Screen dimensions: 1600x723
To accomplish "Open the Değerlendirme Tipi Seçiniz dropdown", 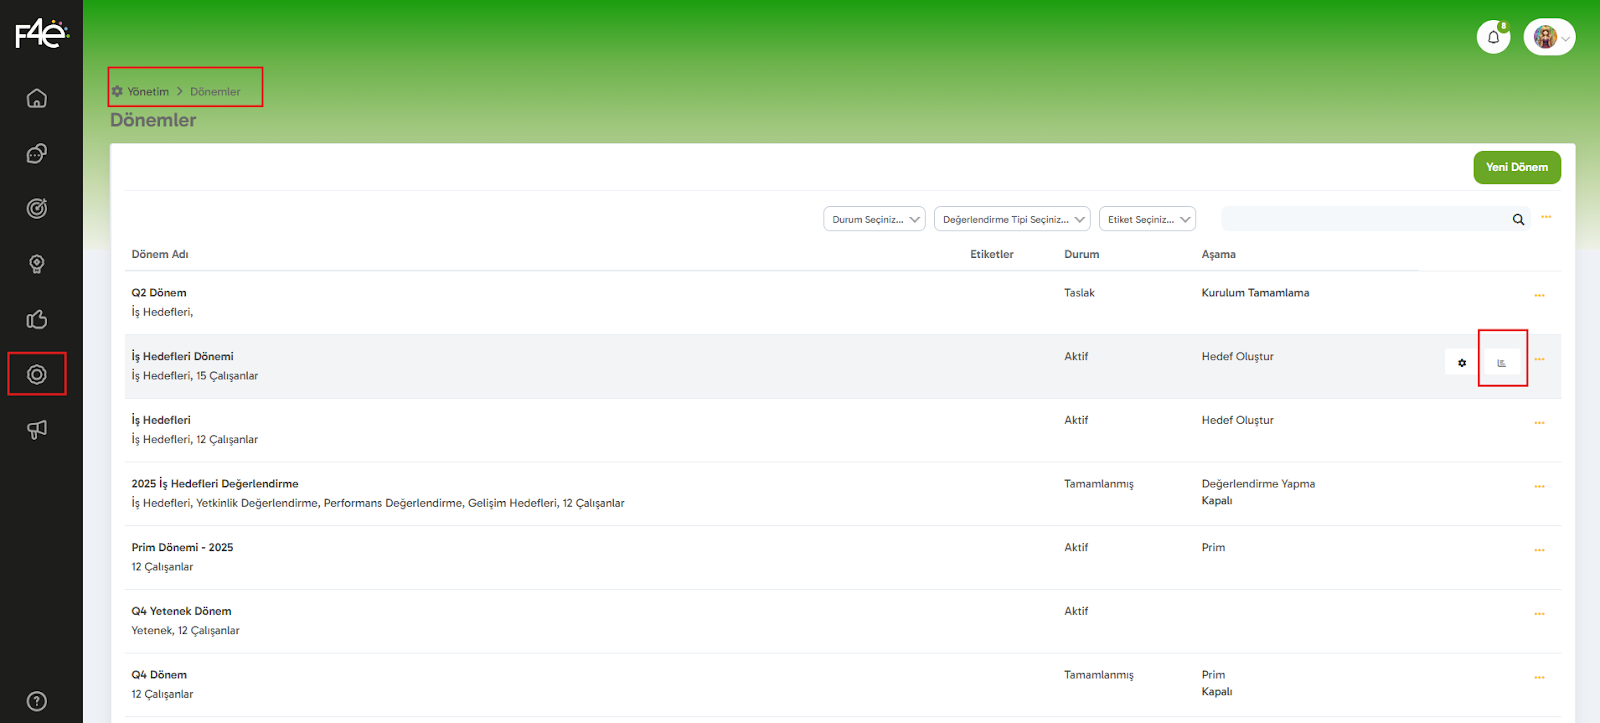I will [1011, 220].
